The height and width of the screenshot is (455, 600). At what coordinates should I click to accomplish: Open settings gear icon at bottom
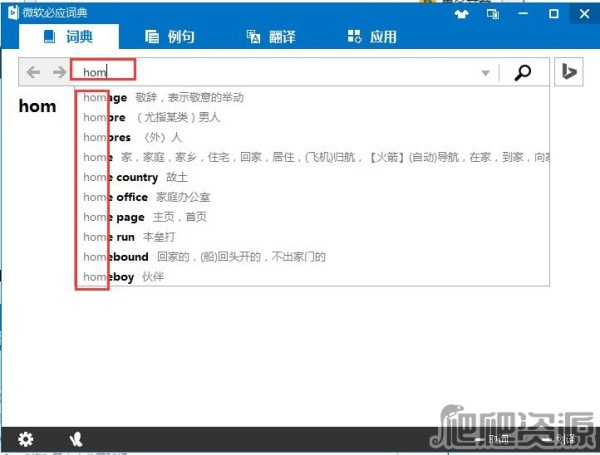tap(26, 439)
